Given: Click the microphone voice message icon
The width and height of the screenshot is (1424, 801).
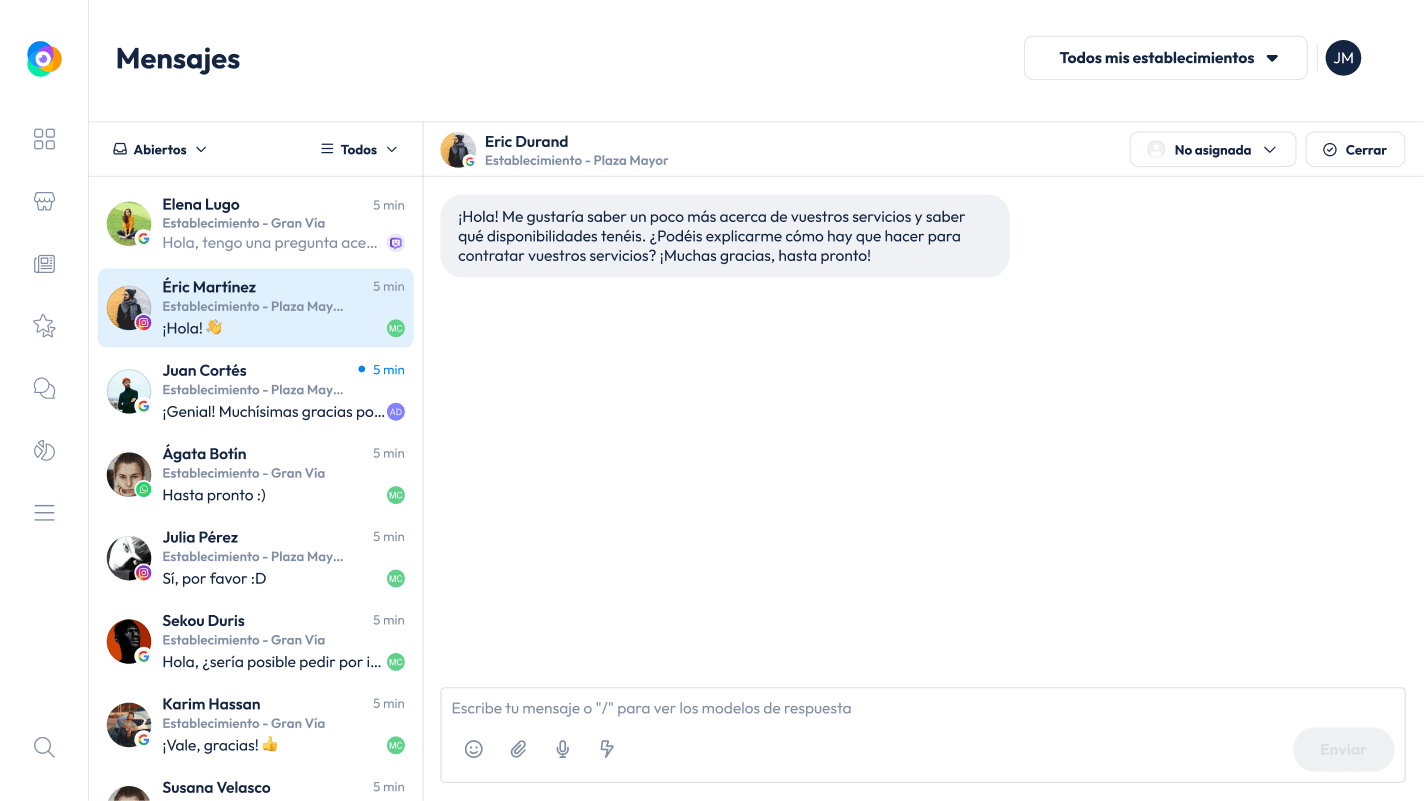Looking at the screenshot, I should [x=563, y=749].
